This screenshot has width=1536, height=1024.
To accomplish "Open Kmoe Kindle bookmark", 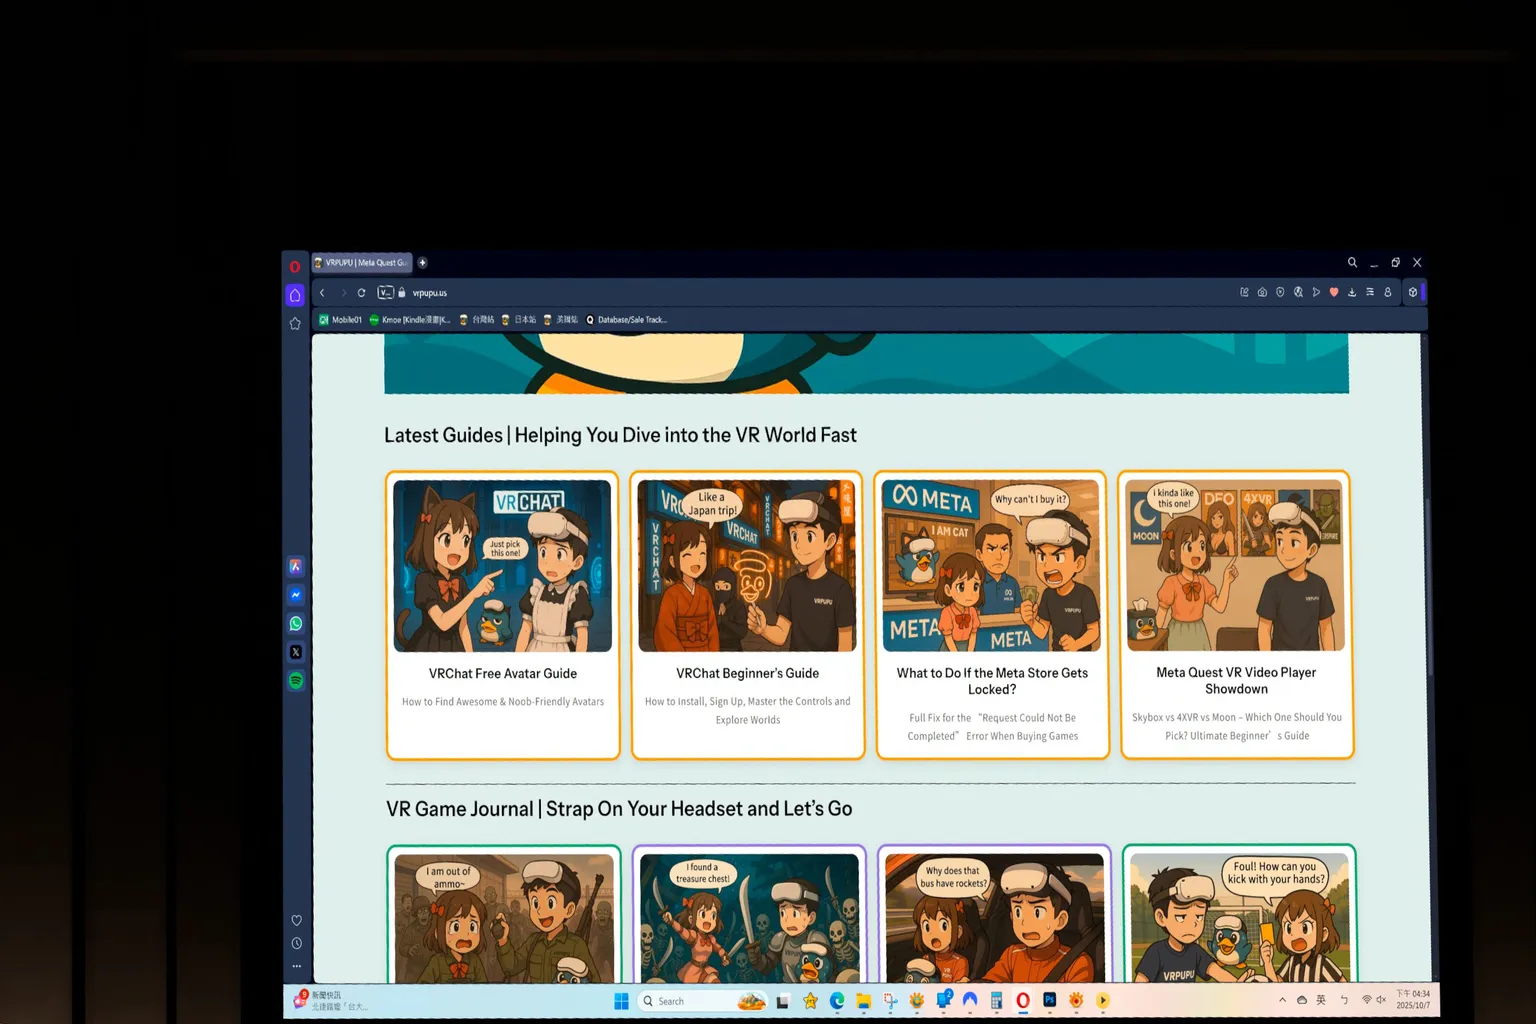I will pos(410,320).
